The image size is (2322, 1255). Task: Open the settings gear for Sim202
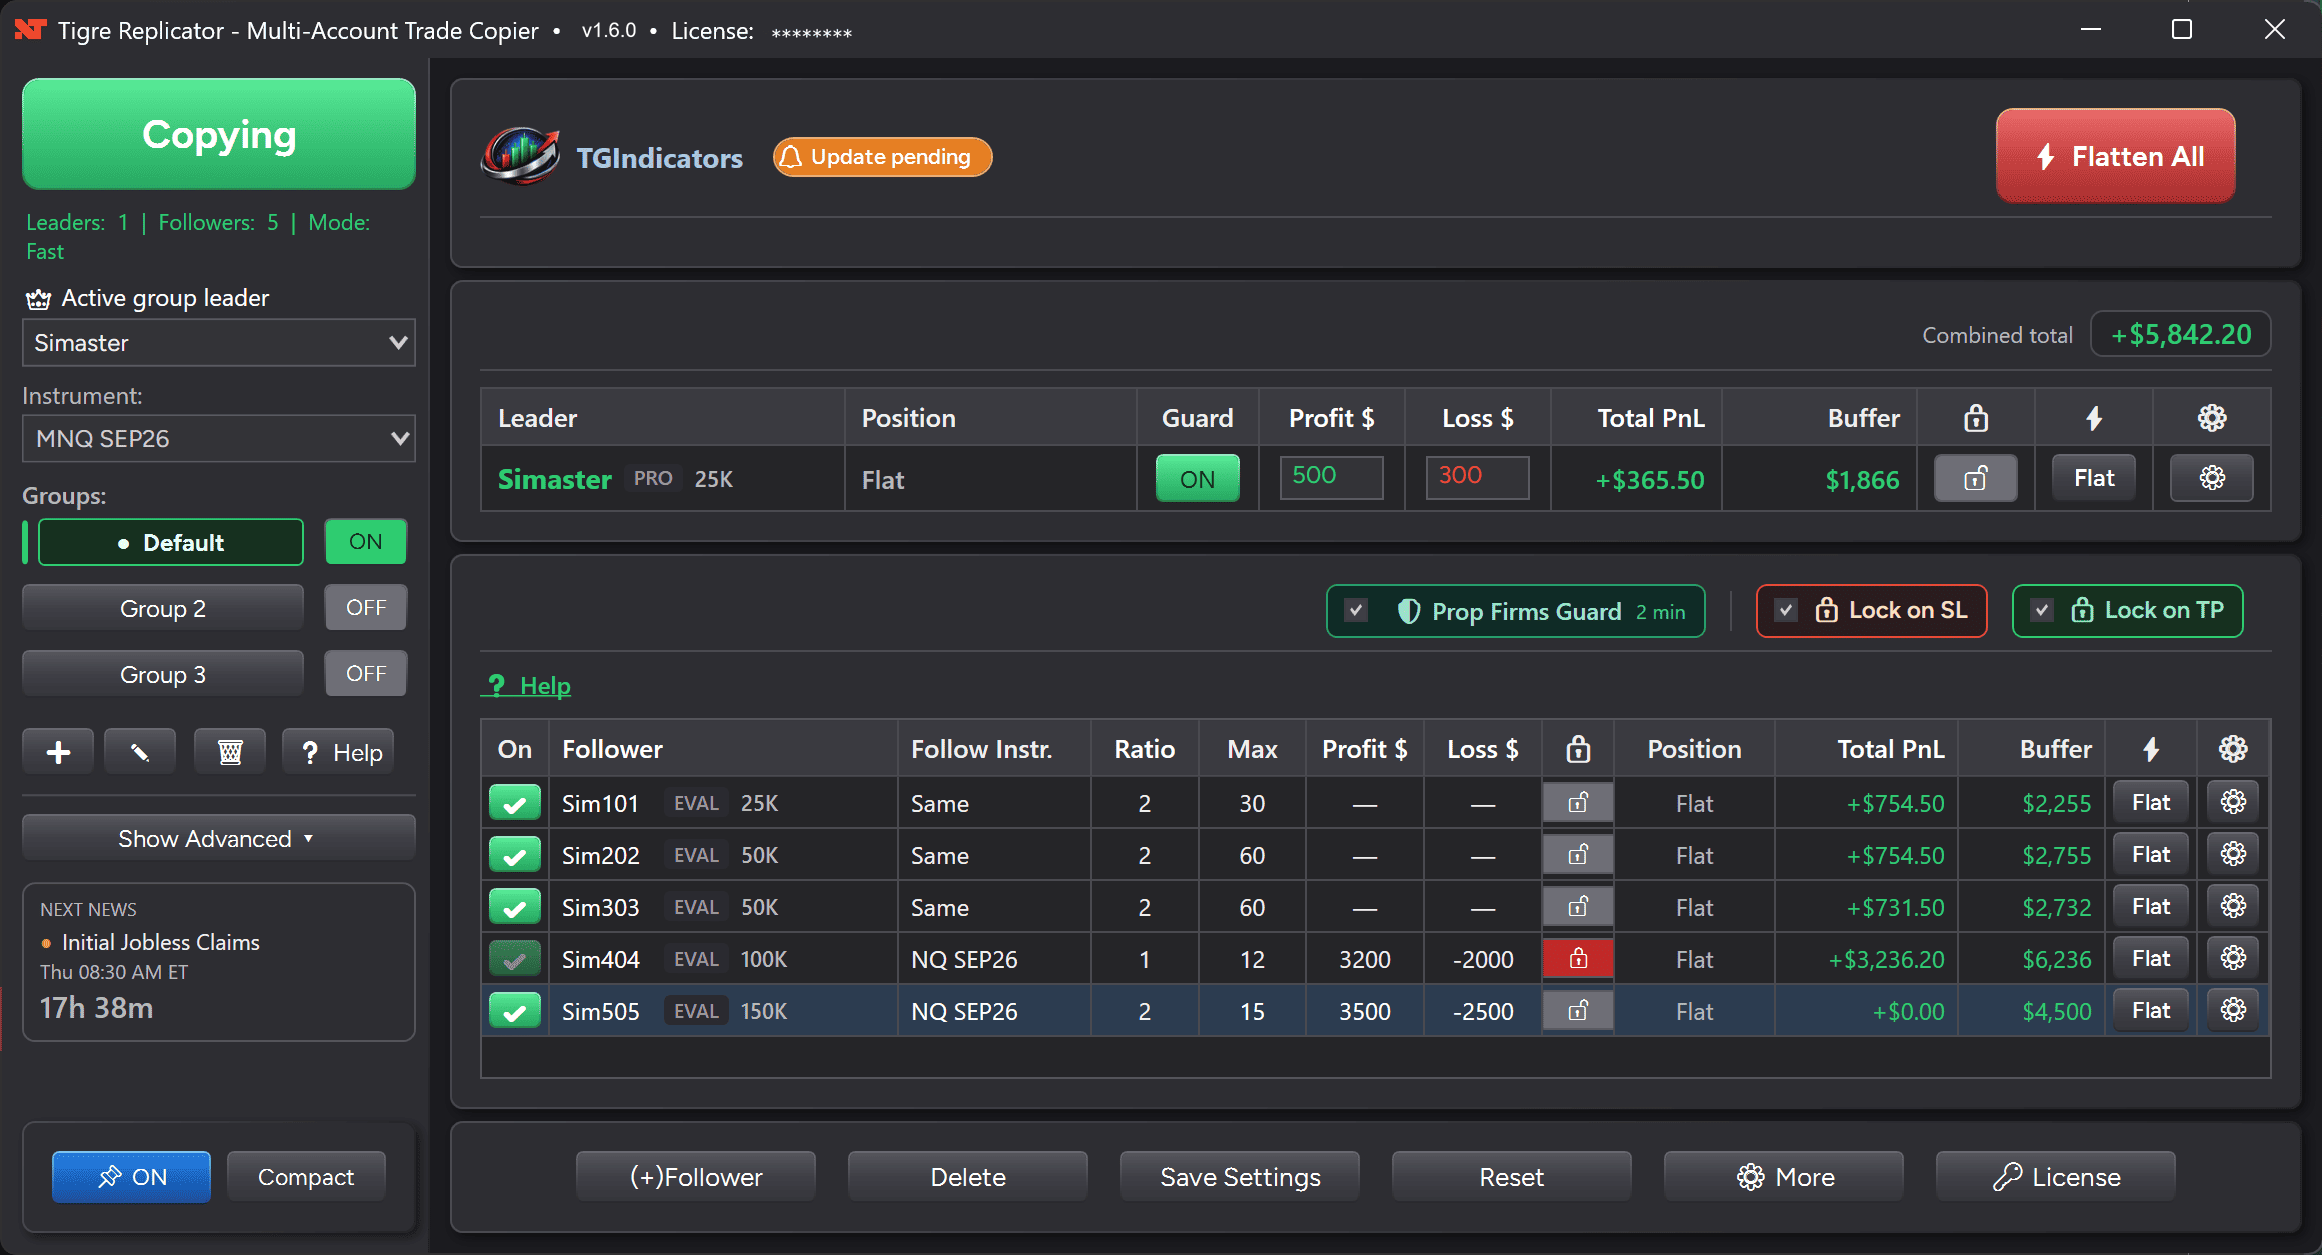[2233, 854]
